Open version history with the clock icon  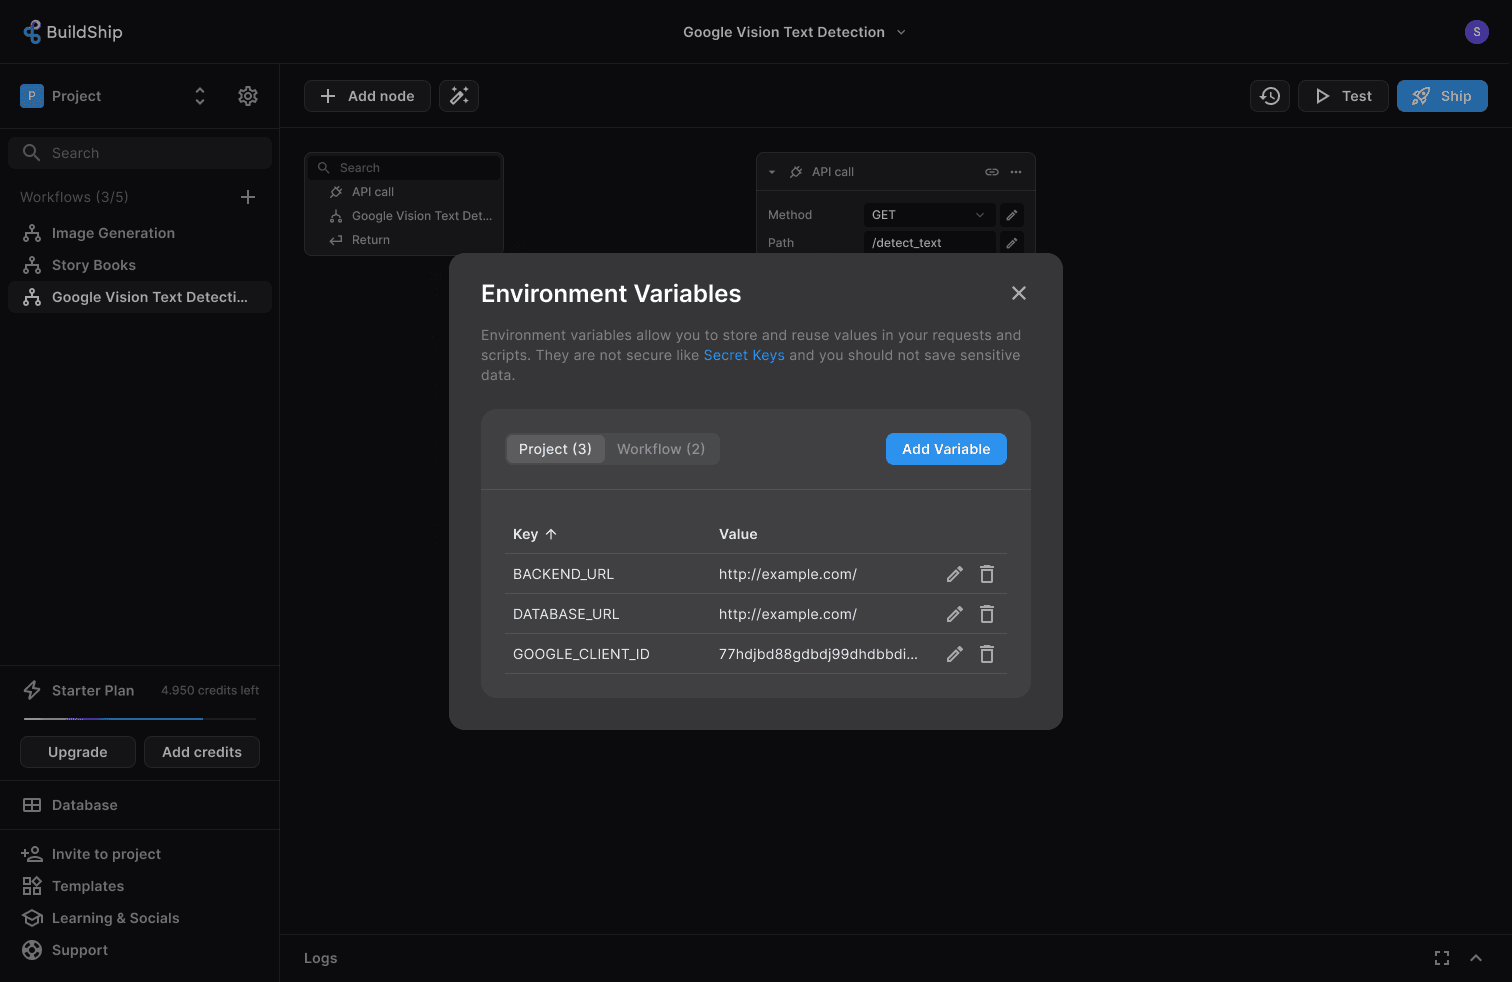[1269, 95]
